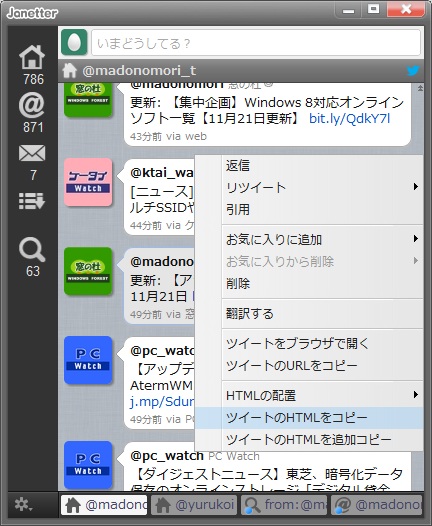The image size is (432, 526).
Task: Open direct messages envelope icon
Action: point(32,153)
